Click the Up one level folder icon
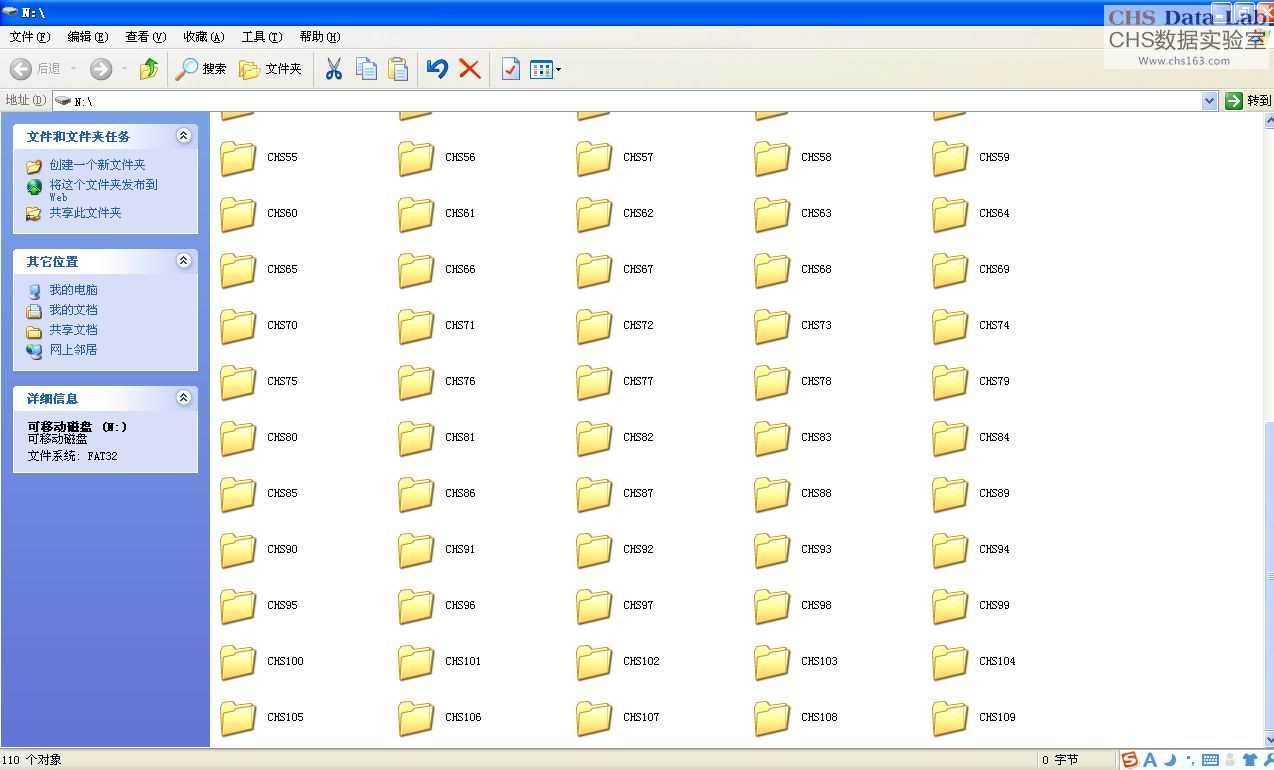 pyautogui.click(x=149, y=69)
